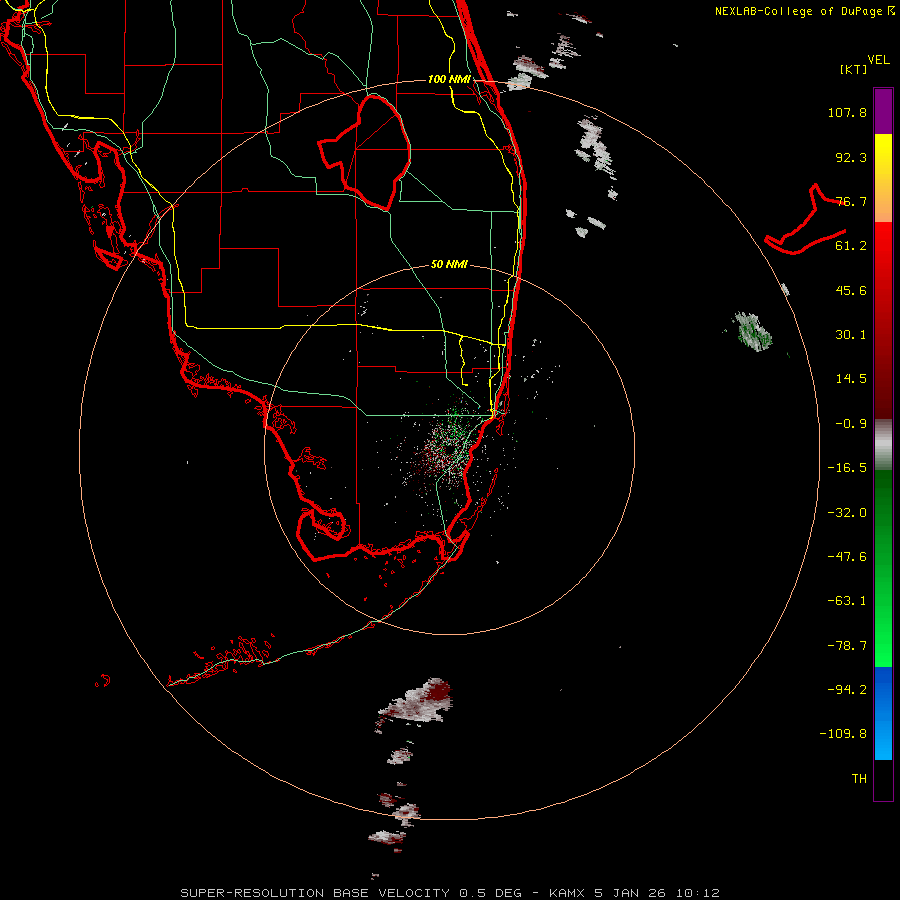Select the 107.8 scale value
Image resolution: width=900 pixels, height=900 pixels.
(x=847, y=112)
